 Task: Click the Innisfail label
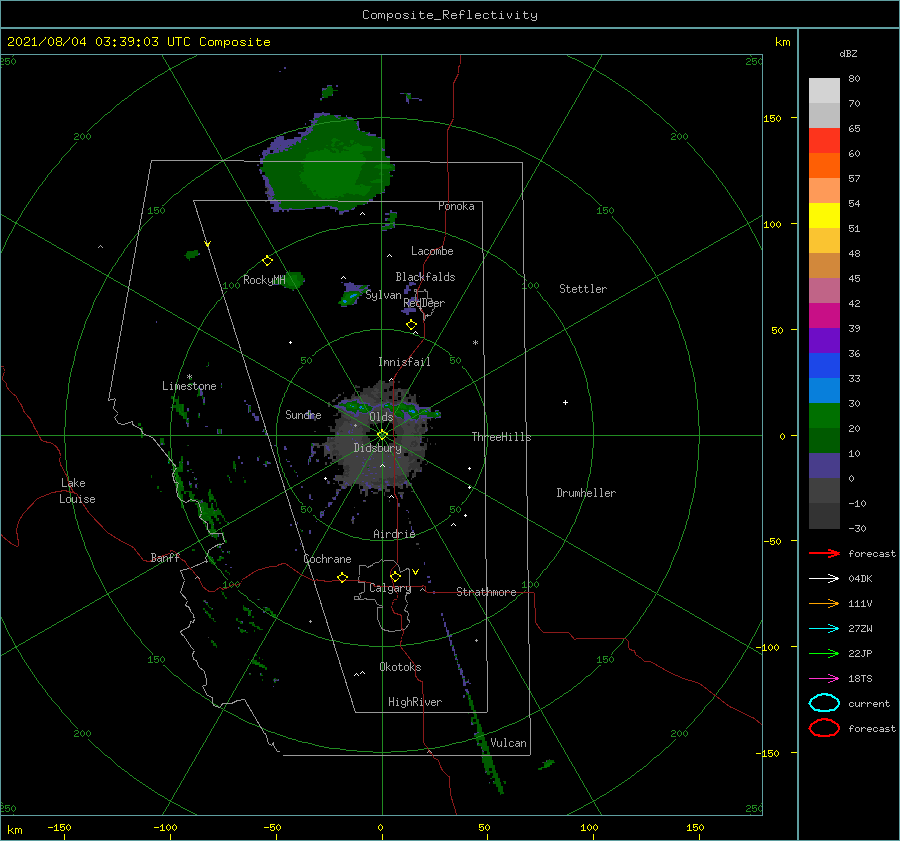[x=404, y=362]
